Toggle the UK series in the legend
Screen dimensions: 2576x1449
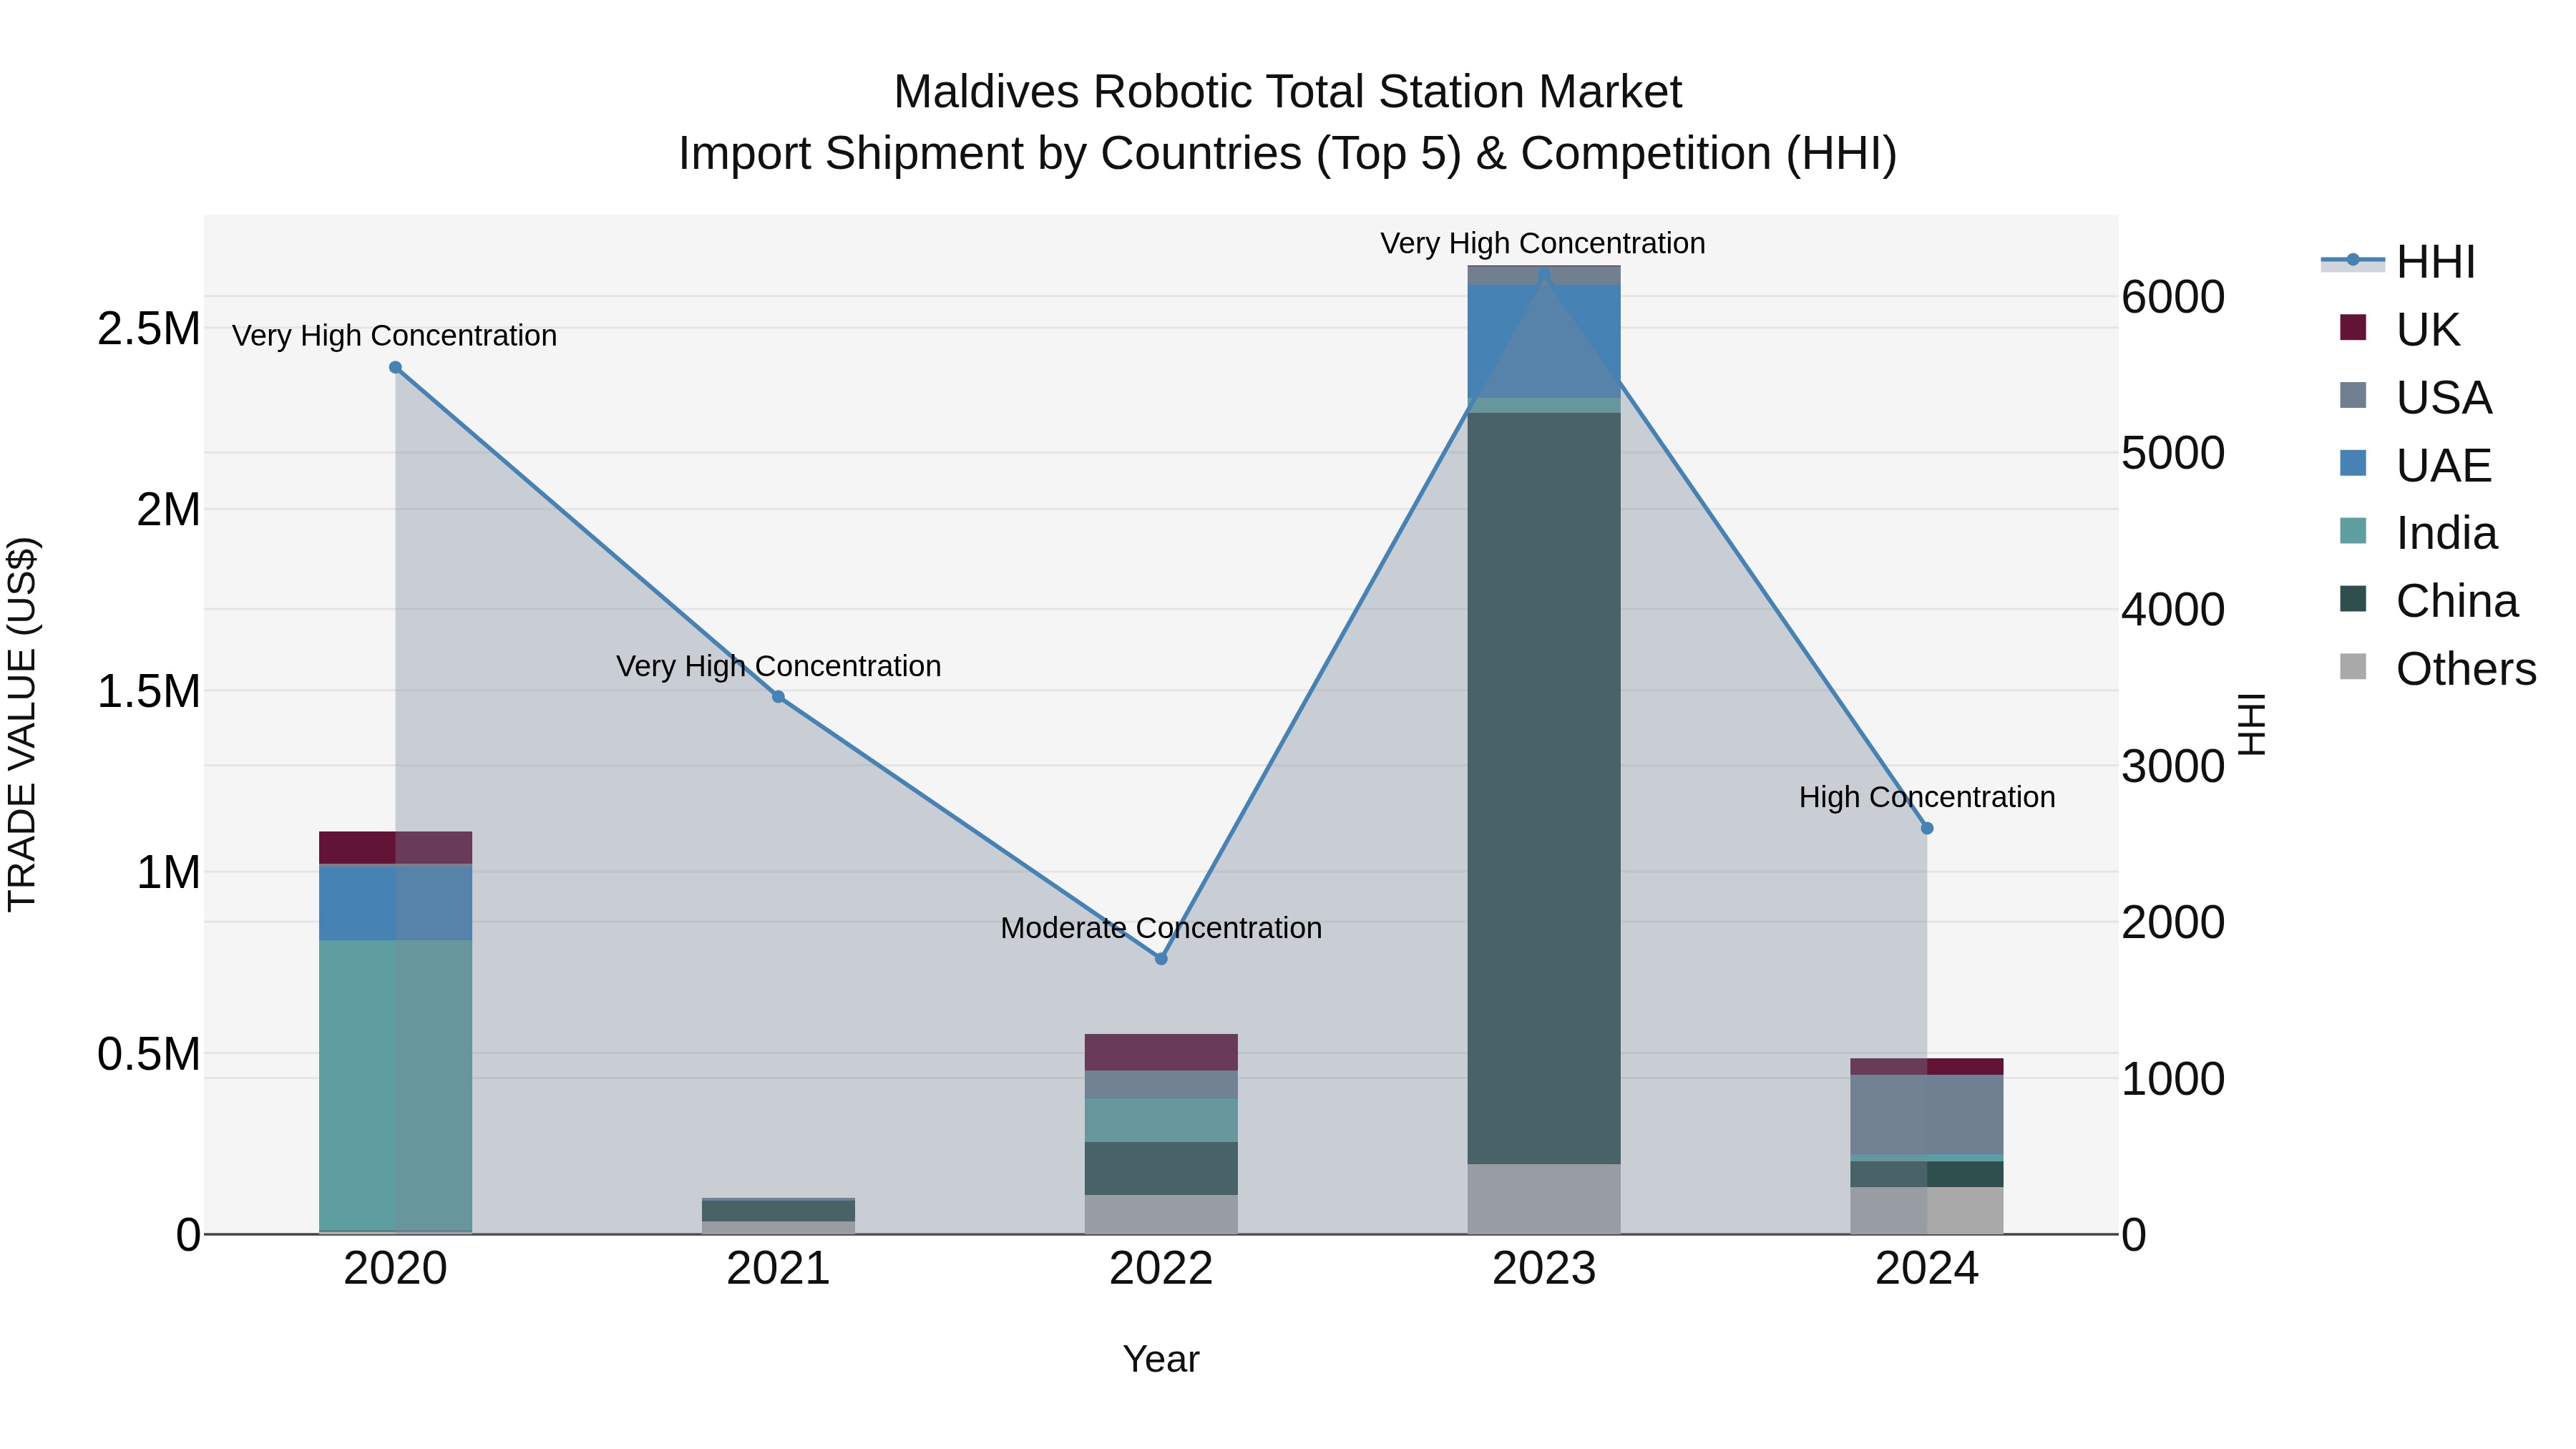[x=2399, y=329]
